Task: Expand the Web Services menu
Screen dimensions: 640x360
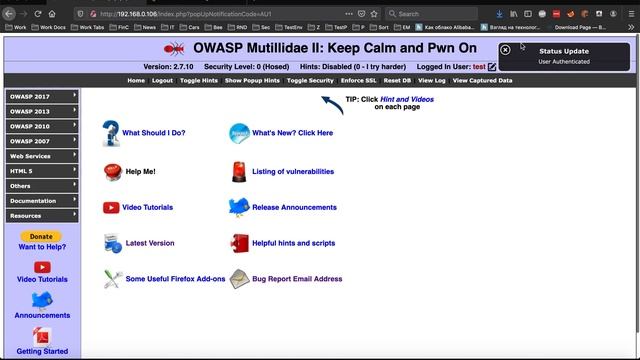Action: click(x=42, y=156)
